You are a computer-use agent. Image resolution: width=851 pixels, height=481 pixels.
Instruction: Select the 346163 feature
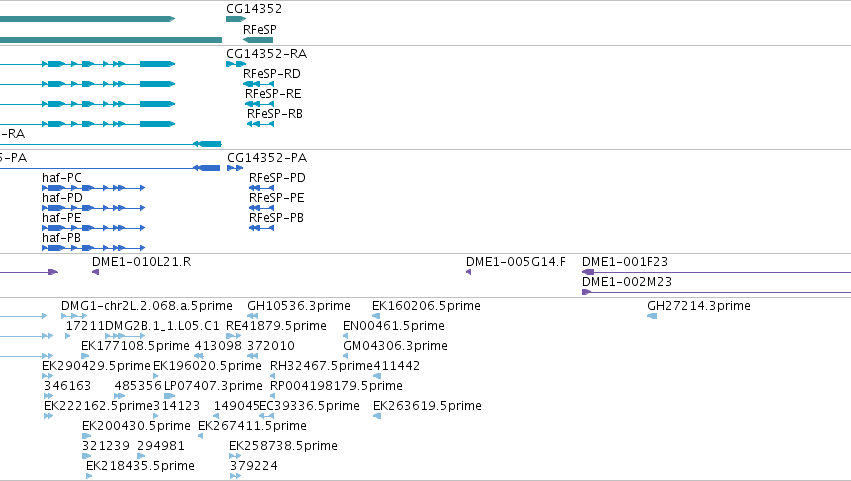point(48,396)
